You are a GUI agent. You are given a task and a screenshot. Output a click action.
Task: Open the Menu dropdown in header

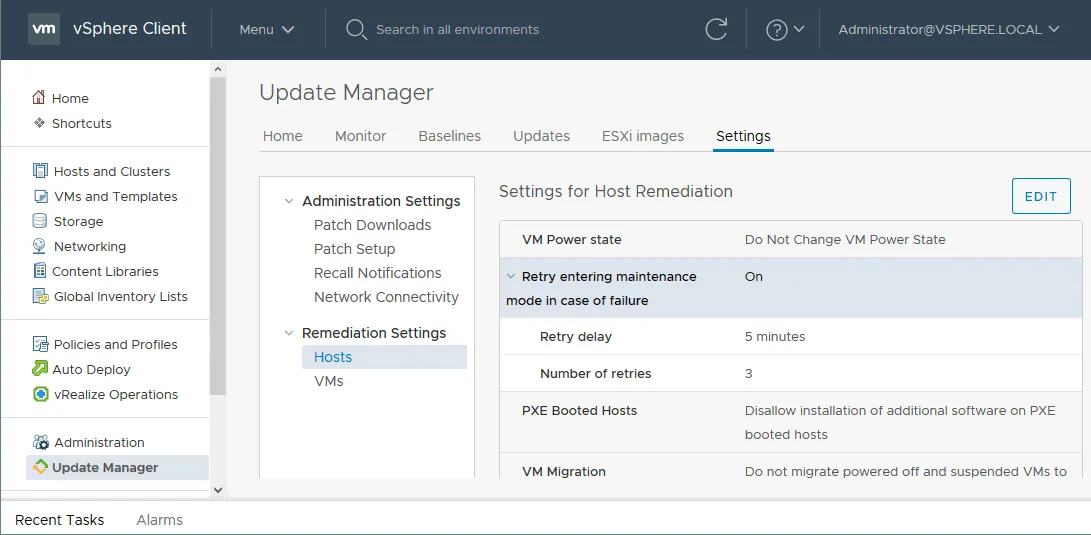click(267, 30)
